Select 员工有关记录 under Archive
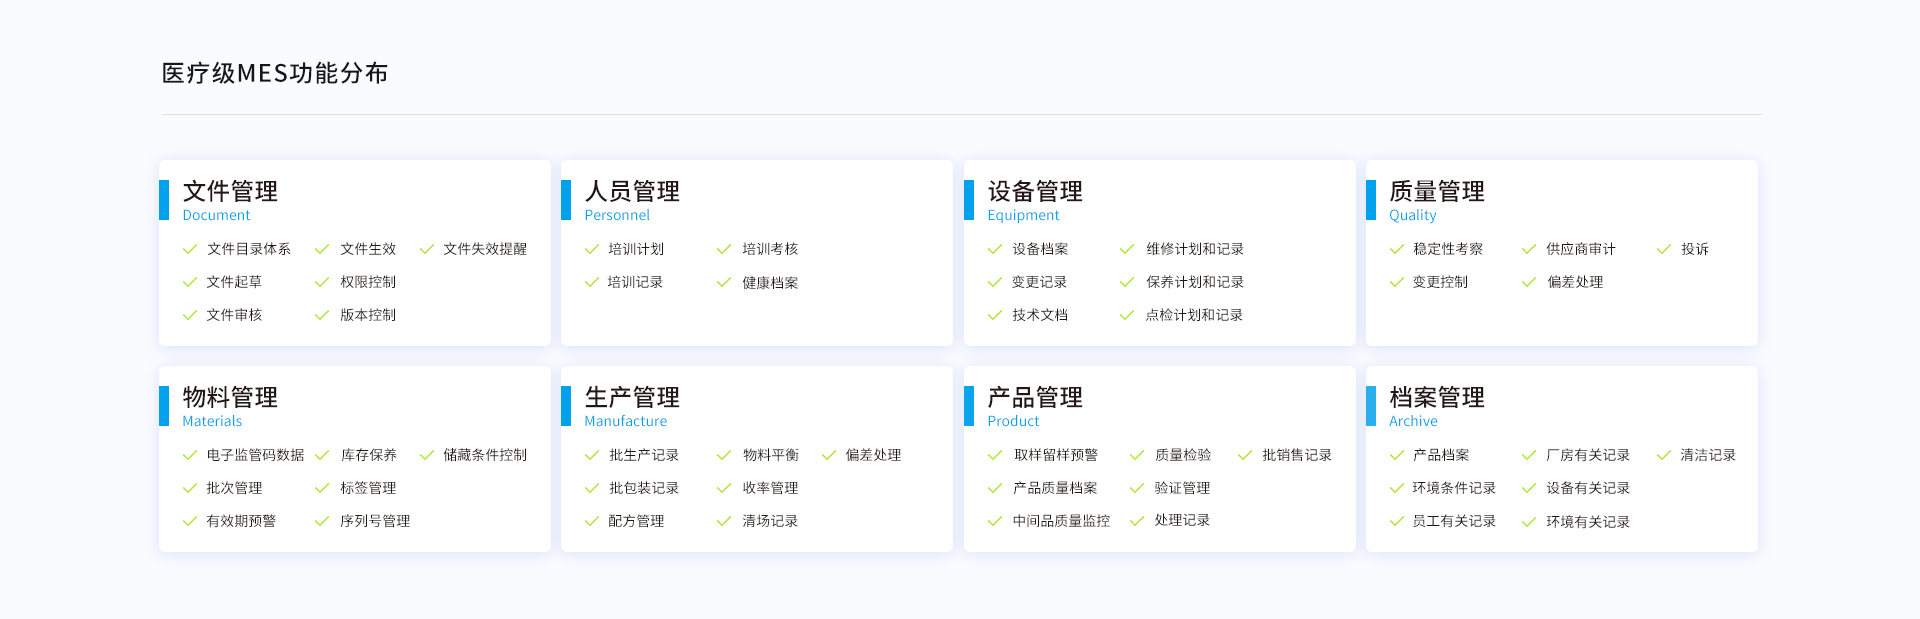Image resolution: width=1920 pixels, height=619 pixels. coord(1454,521)
